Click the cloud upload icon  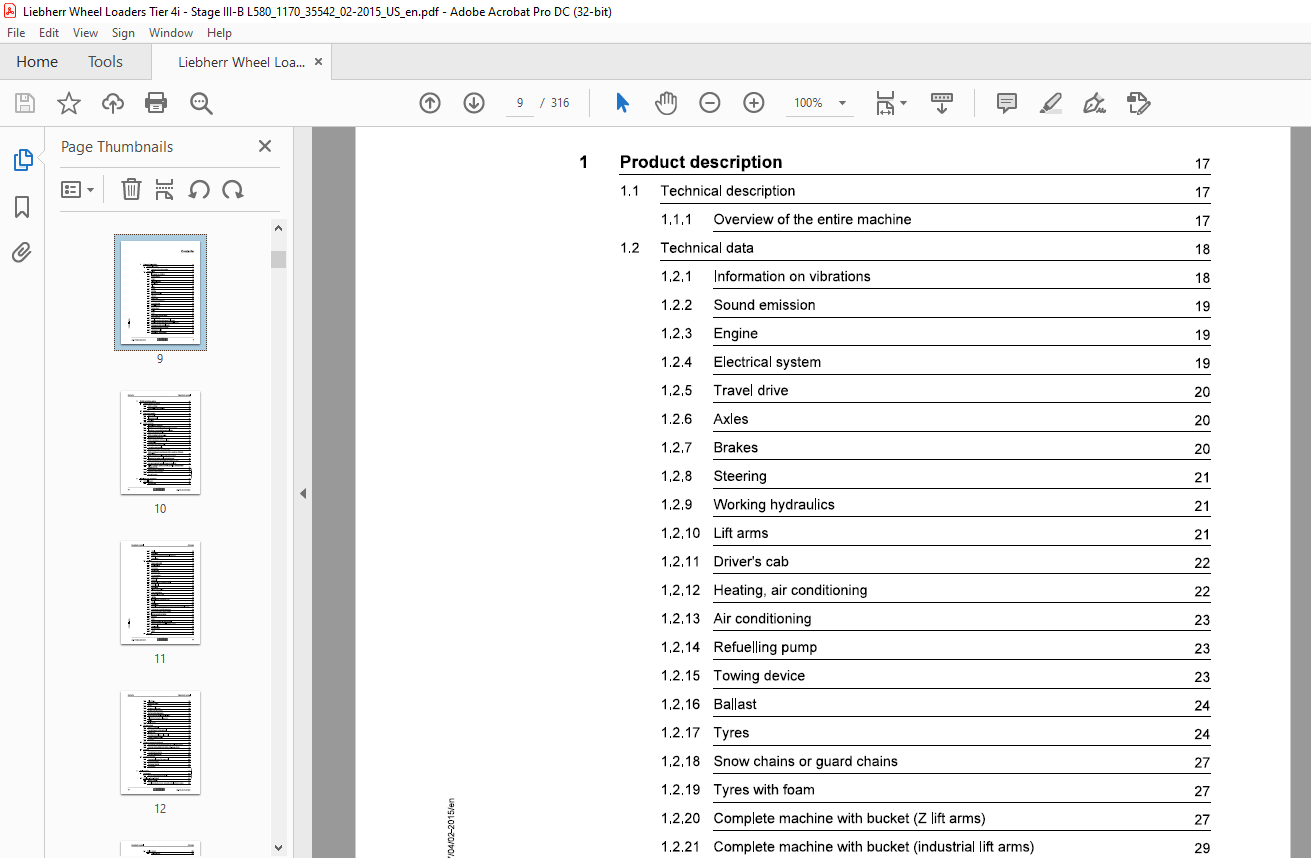coord(113,103)
